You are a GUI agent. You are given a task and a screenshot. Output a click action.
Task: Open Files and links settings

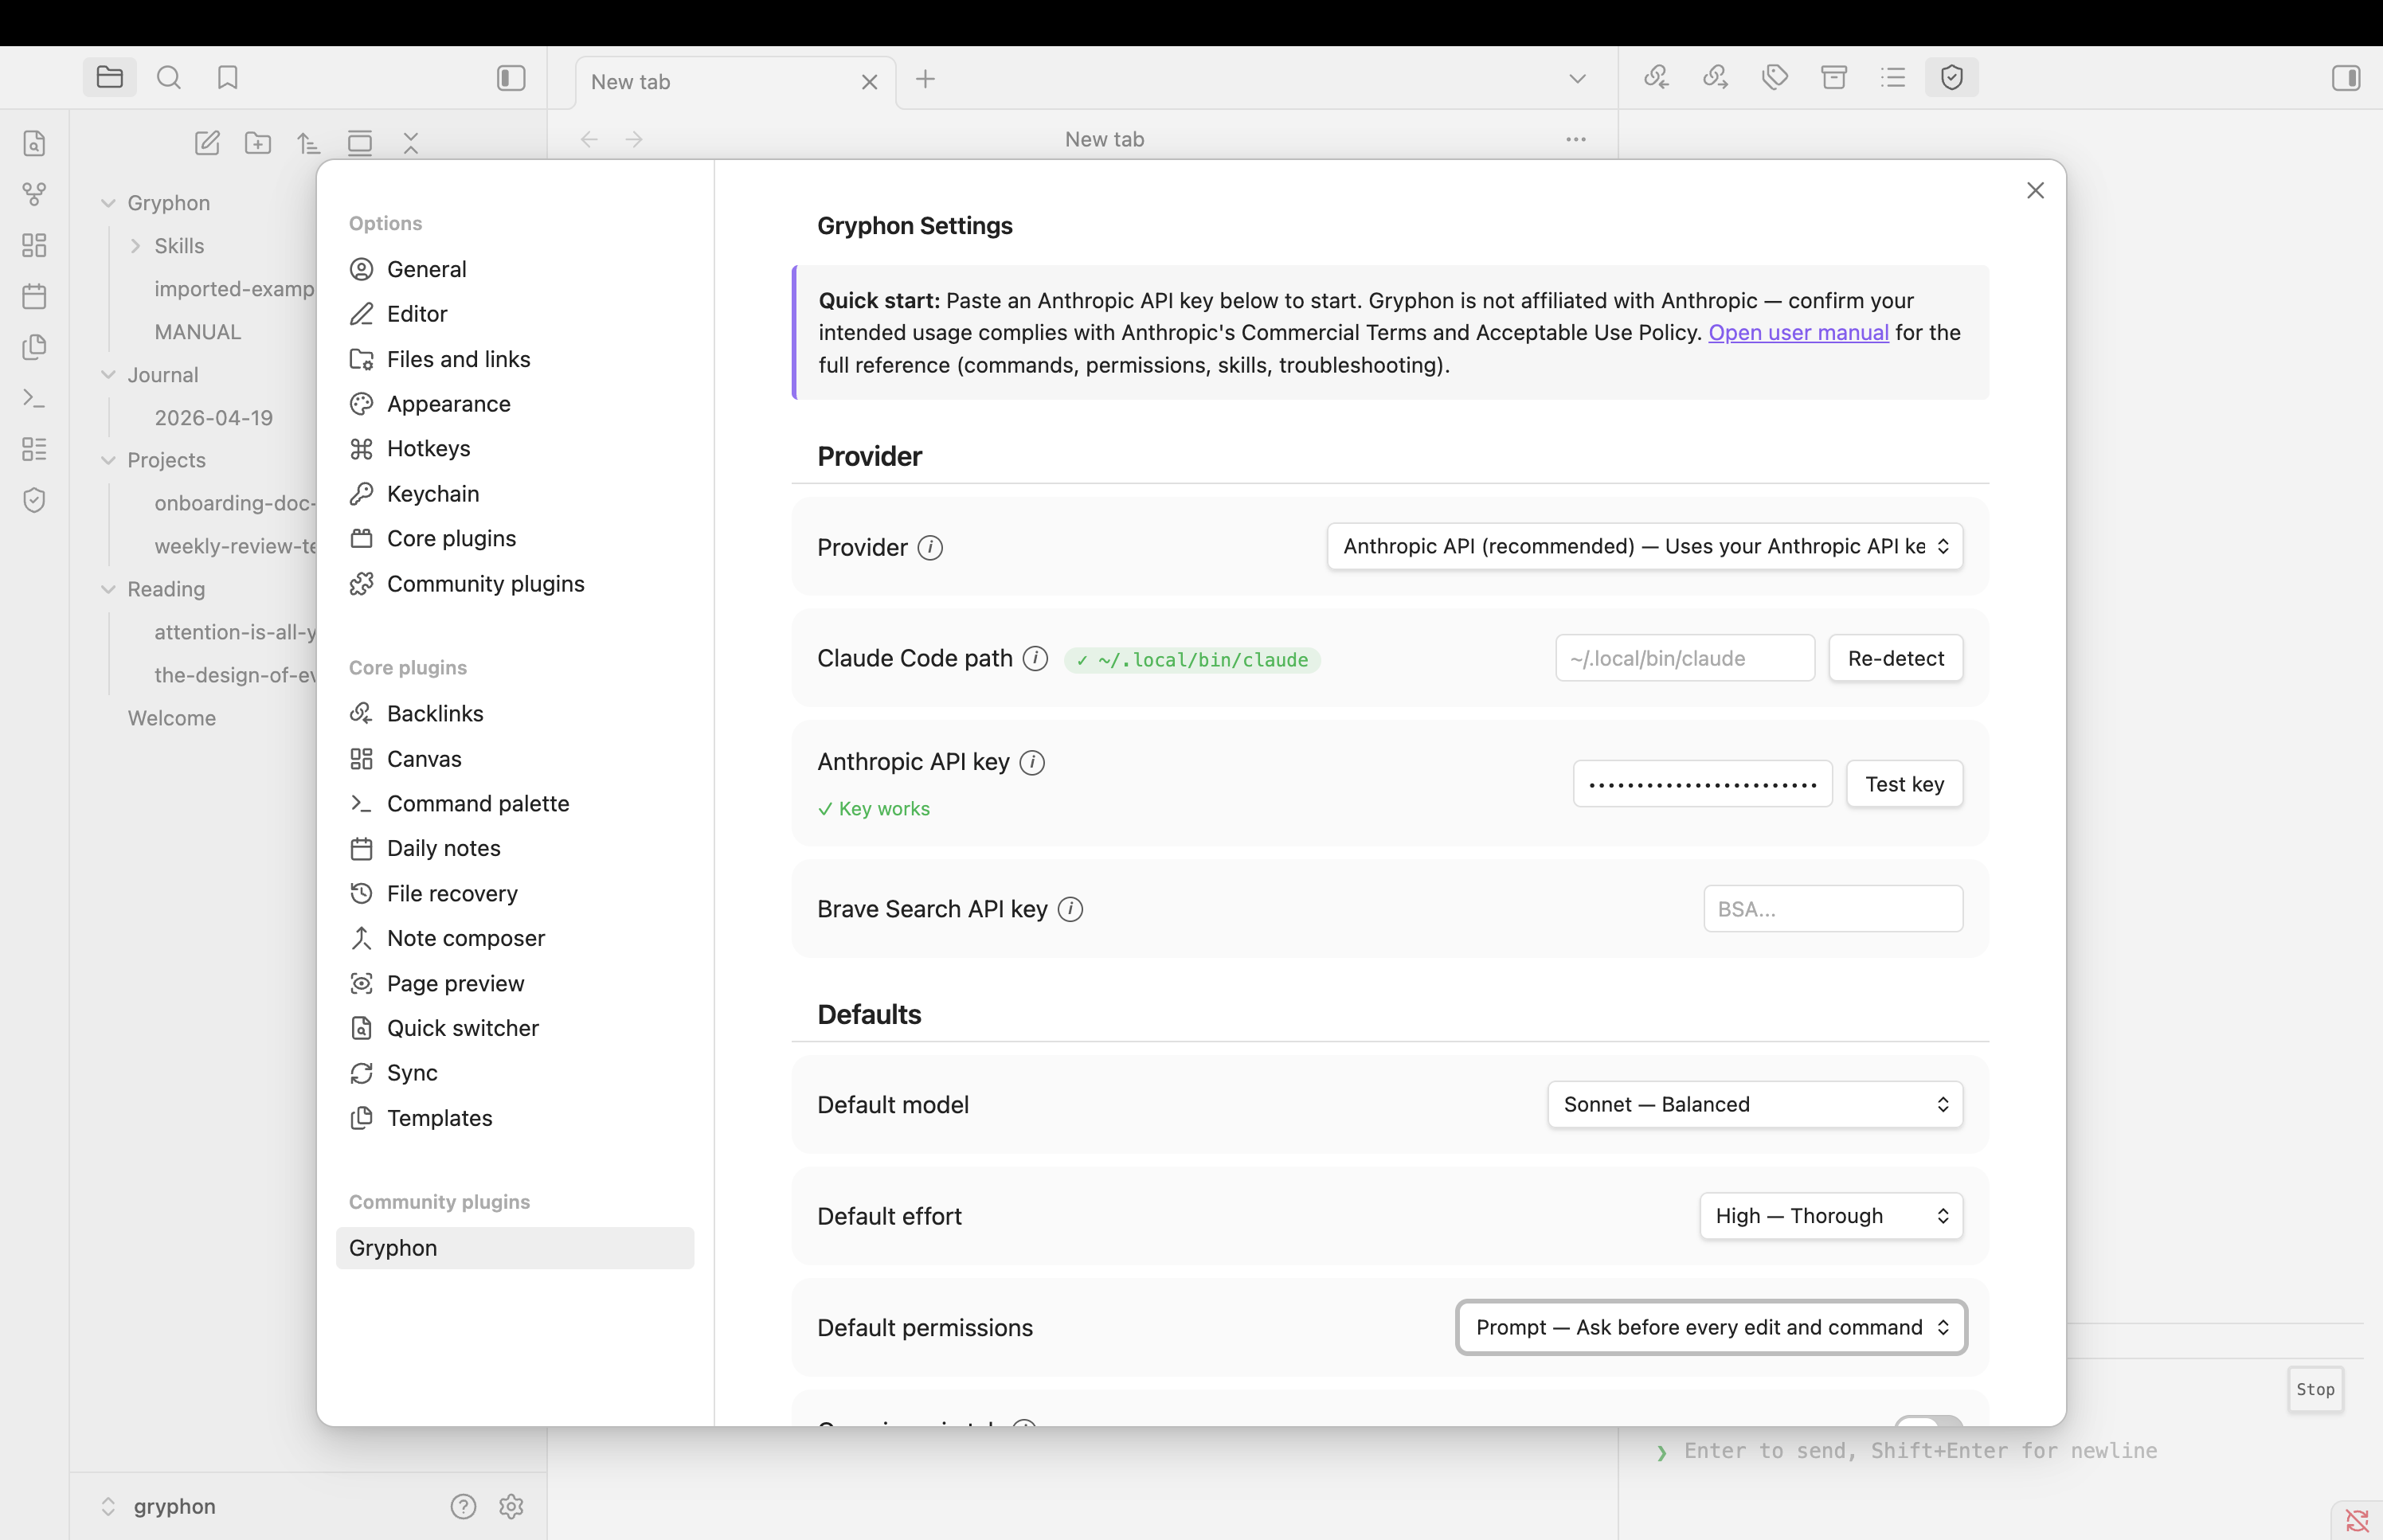point(514,359)
